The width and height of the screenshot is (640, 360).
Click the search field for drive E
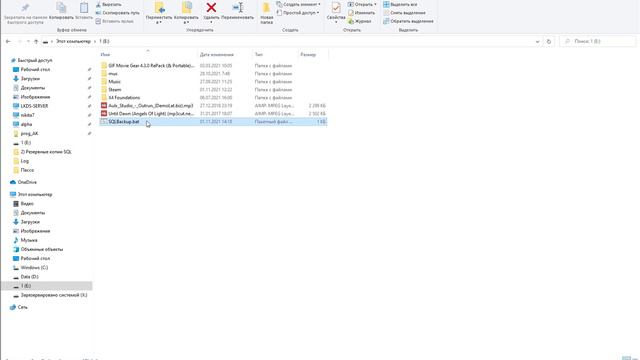click(598, 41)
